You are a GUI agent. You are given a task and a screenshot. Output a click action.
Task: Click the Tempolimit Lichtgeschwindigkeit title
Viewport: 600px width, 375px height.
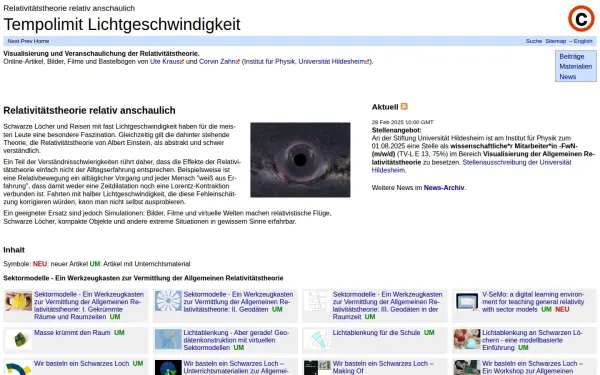(x=122, y=24)
